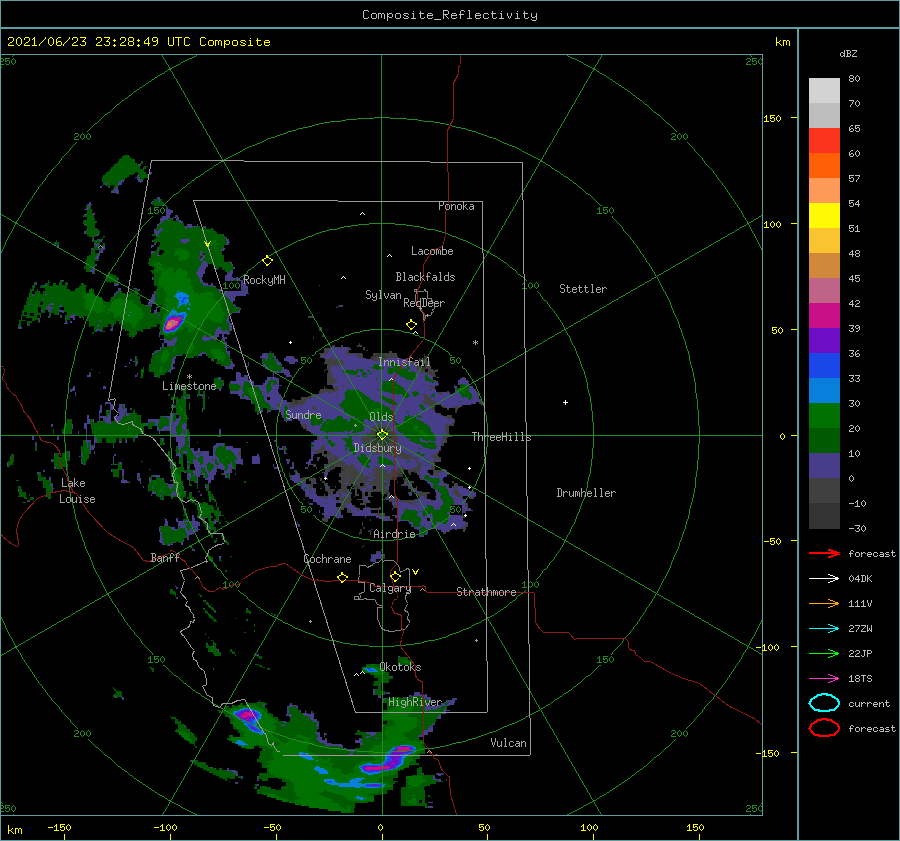Click the RedDeer label

click(x=424, y=303)
